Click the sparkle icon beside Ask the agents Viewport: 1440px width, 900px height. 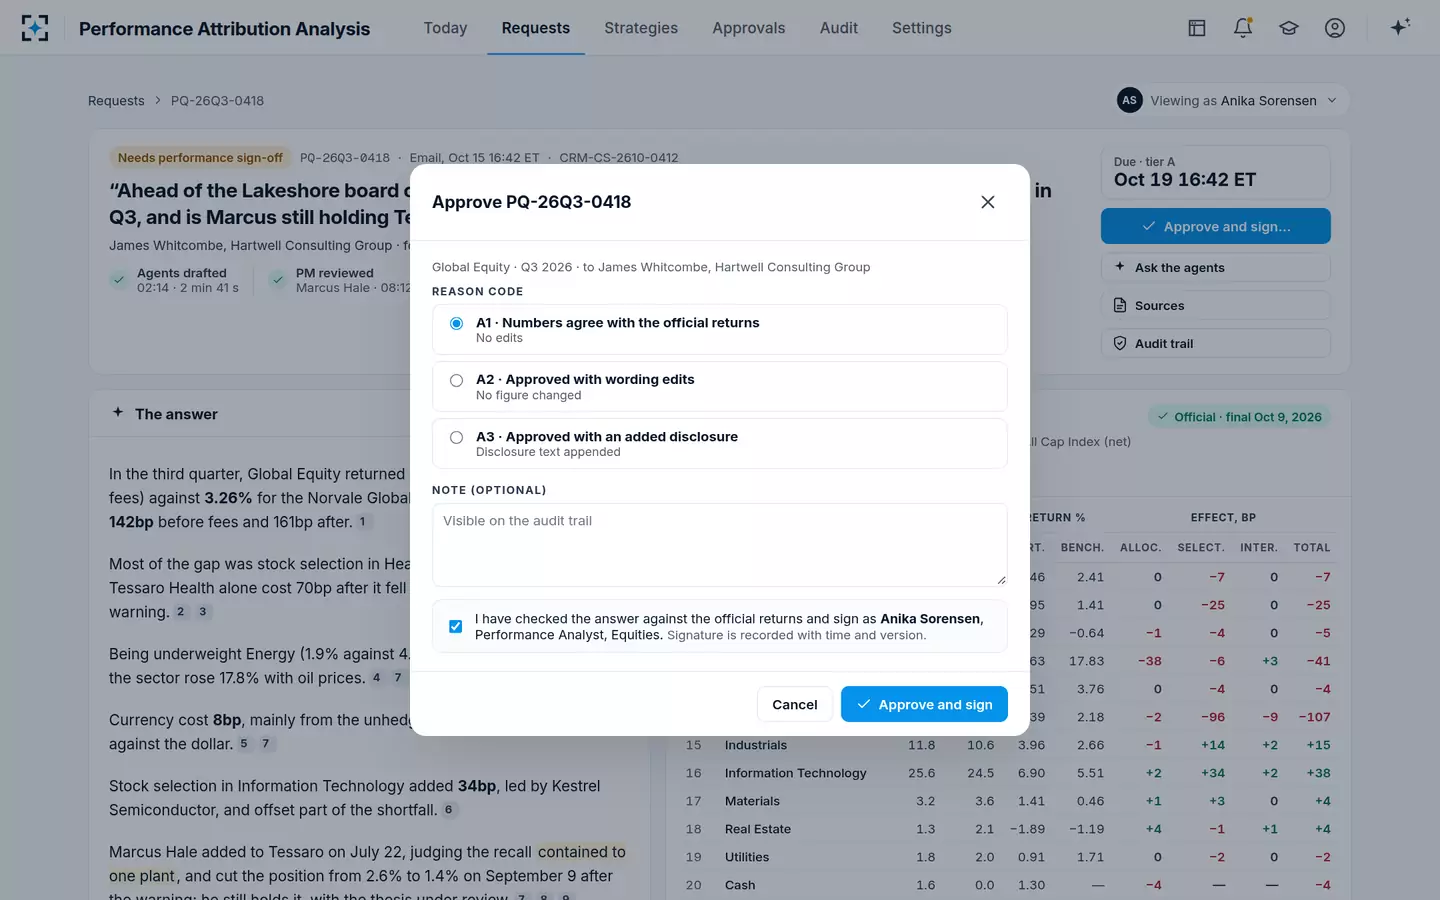click(1120, 267)
